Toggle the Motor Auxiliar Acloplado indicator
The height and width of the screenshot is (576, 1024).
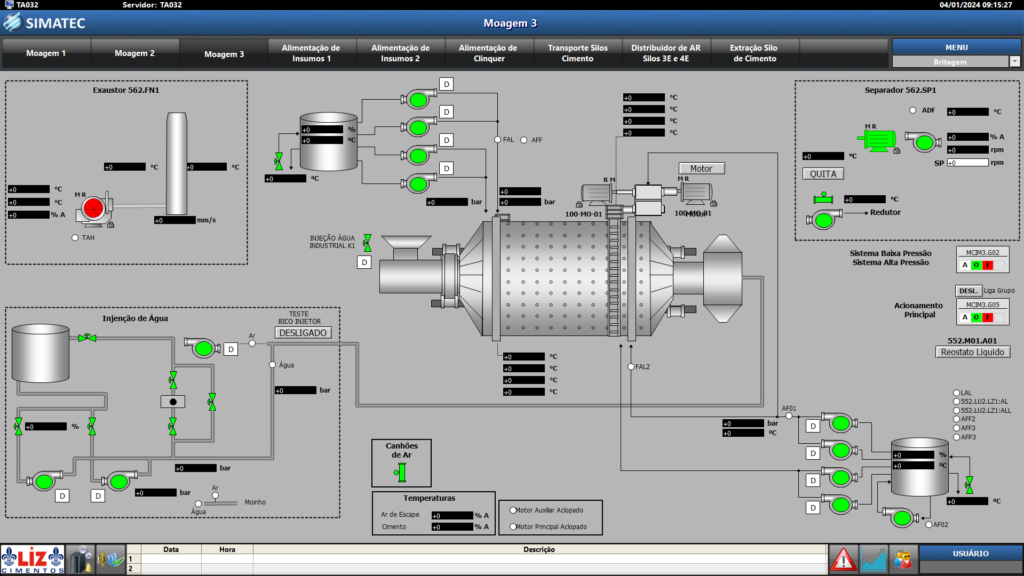click(513, 510)
